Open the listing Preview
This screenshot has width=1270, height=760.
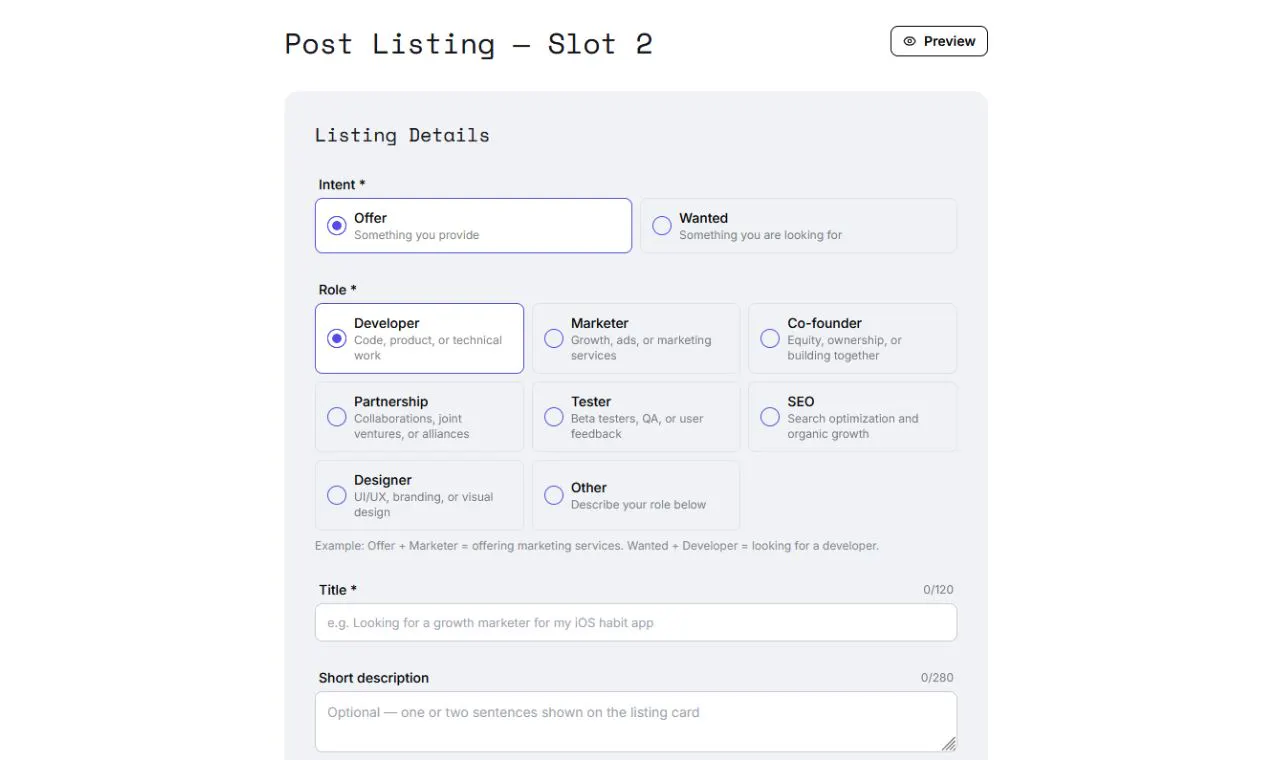939,41
